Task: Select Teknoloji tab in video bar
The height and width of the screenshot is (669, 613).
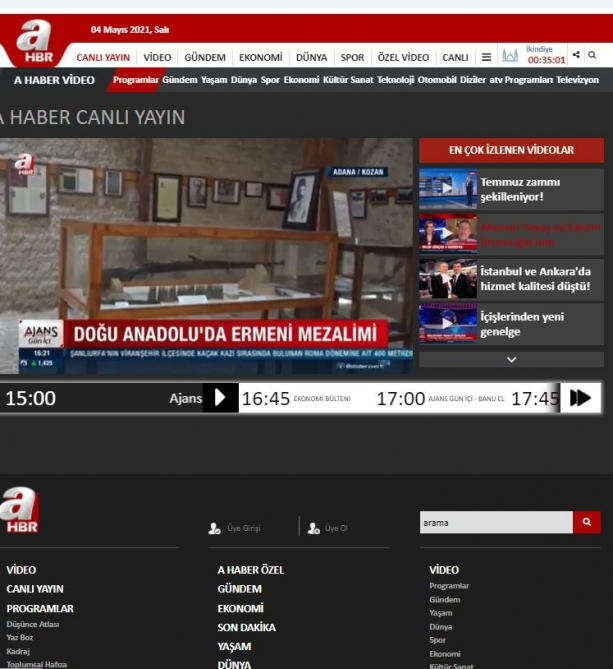Action: point(395,80)
